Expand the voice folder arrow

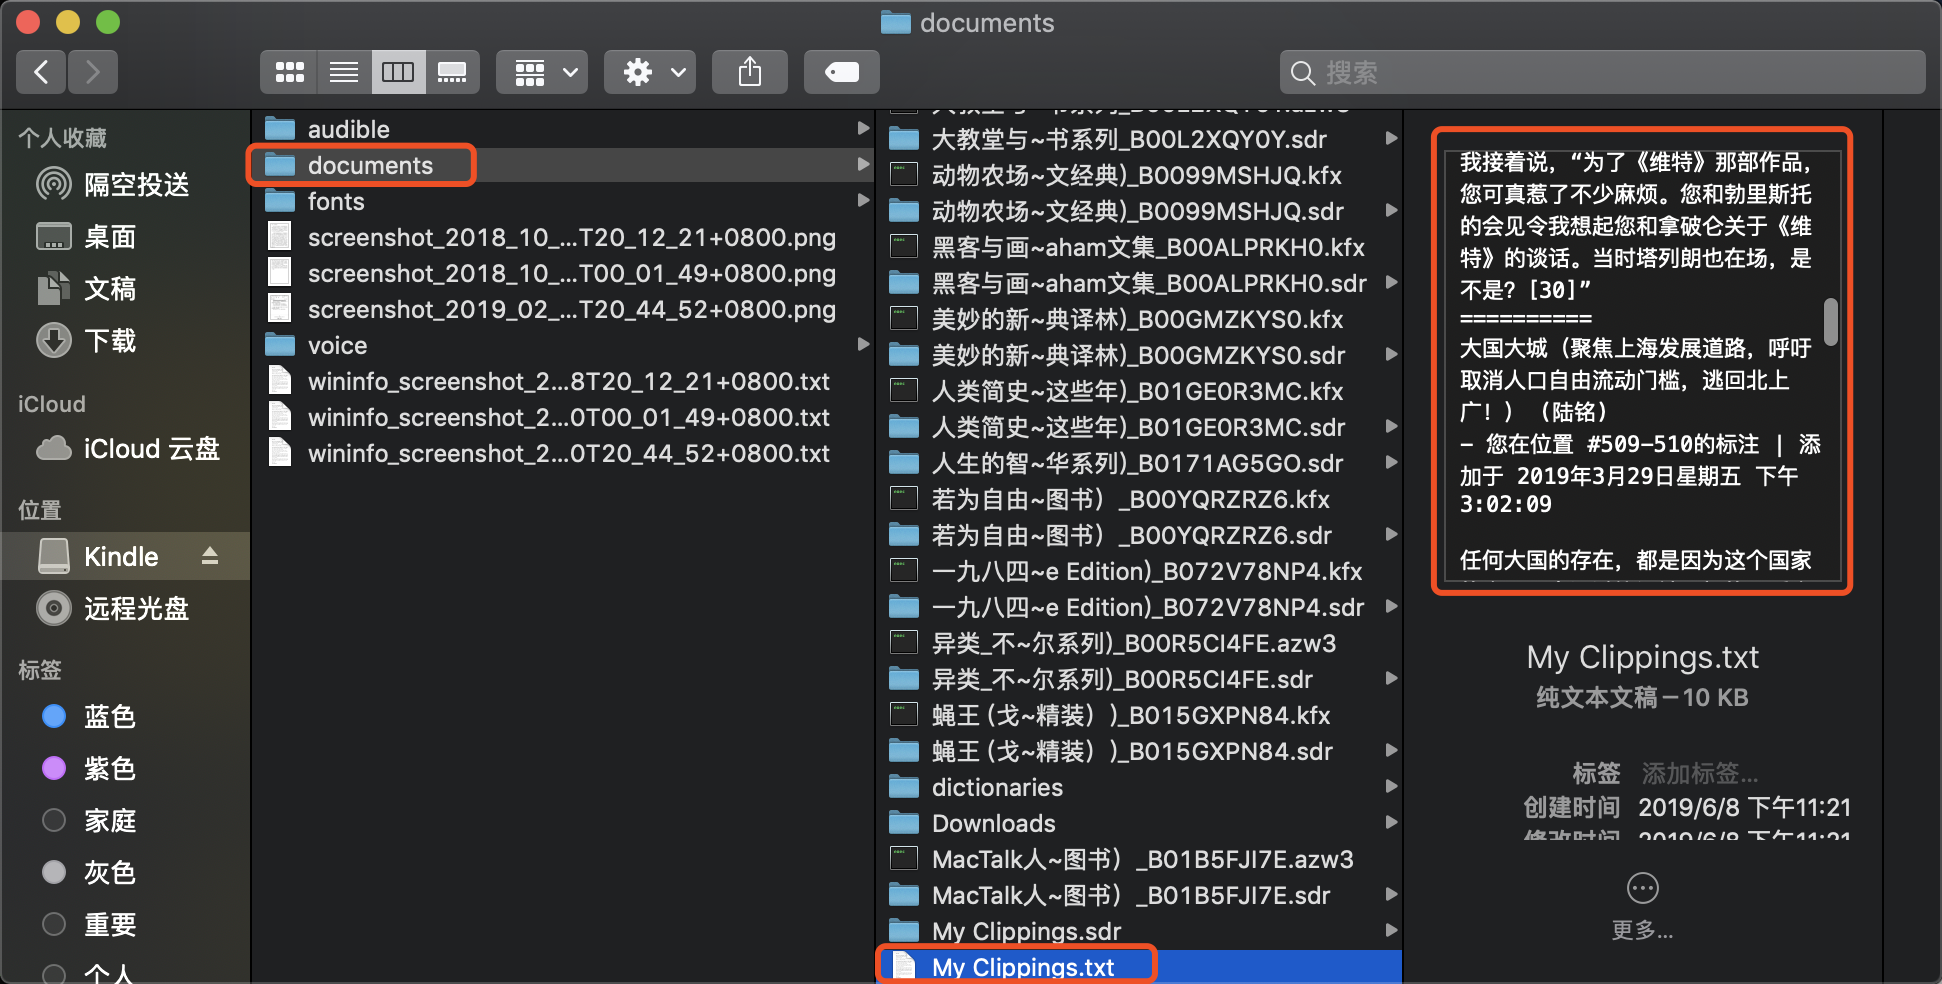click(x=863, y=344)
